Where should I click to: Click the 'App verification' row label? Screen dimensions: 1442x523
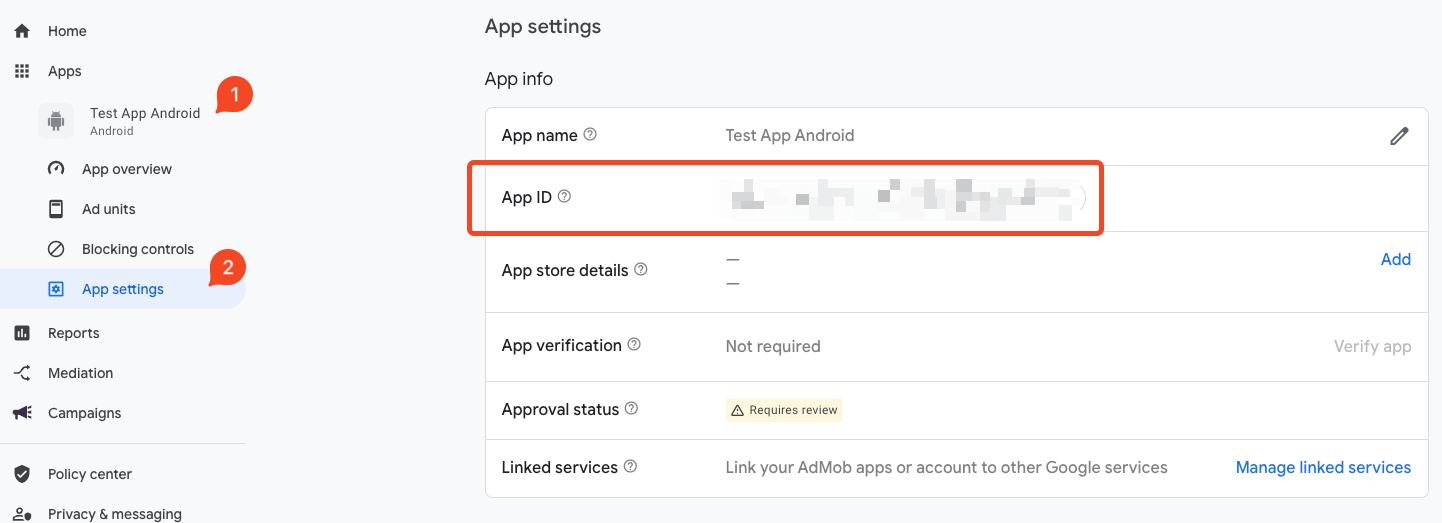pos(562,345)
